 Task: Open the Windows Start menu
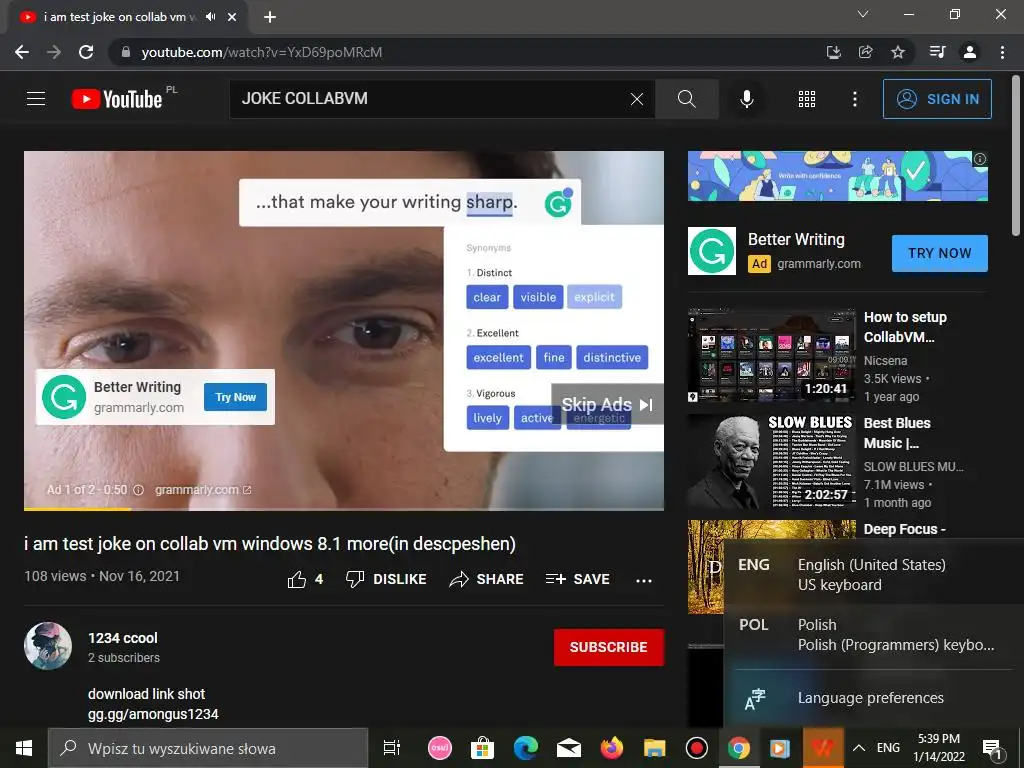(x=24, y=748)
